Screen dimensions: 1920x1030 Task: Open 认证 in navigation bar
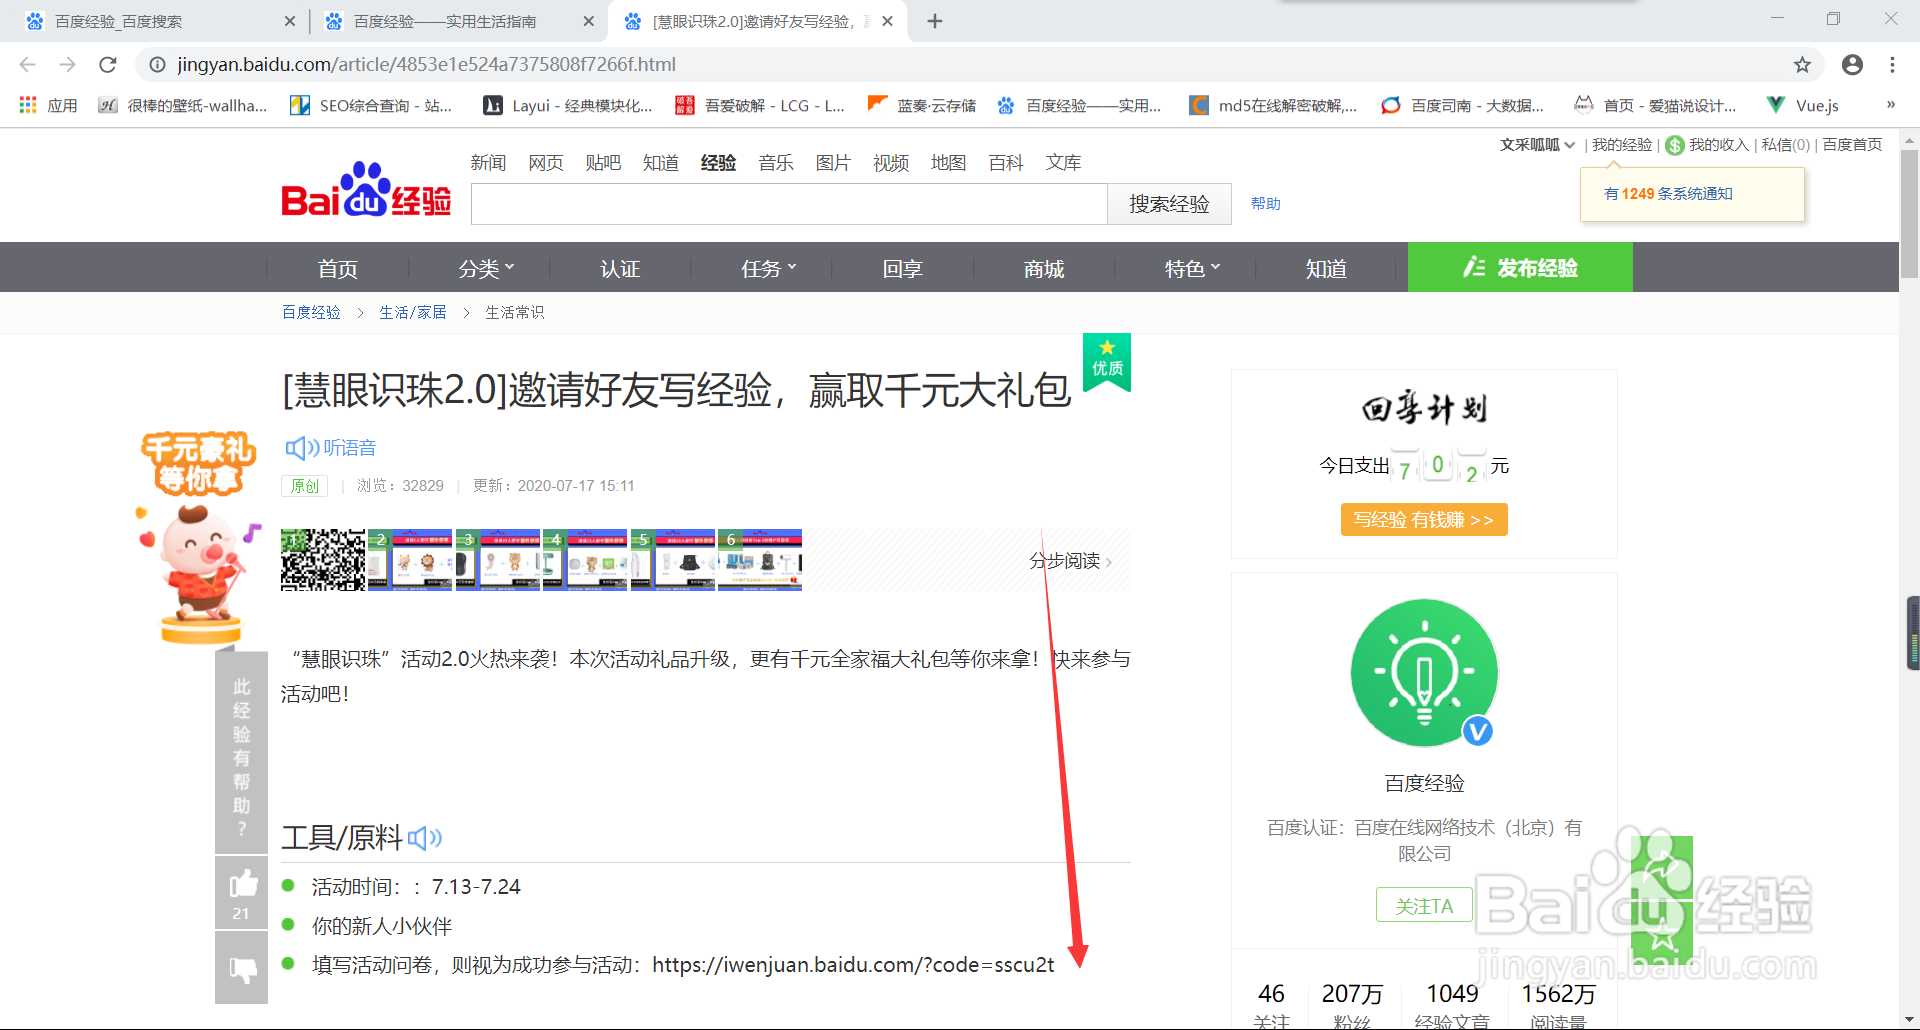(620, 268)
